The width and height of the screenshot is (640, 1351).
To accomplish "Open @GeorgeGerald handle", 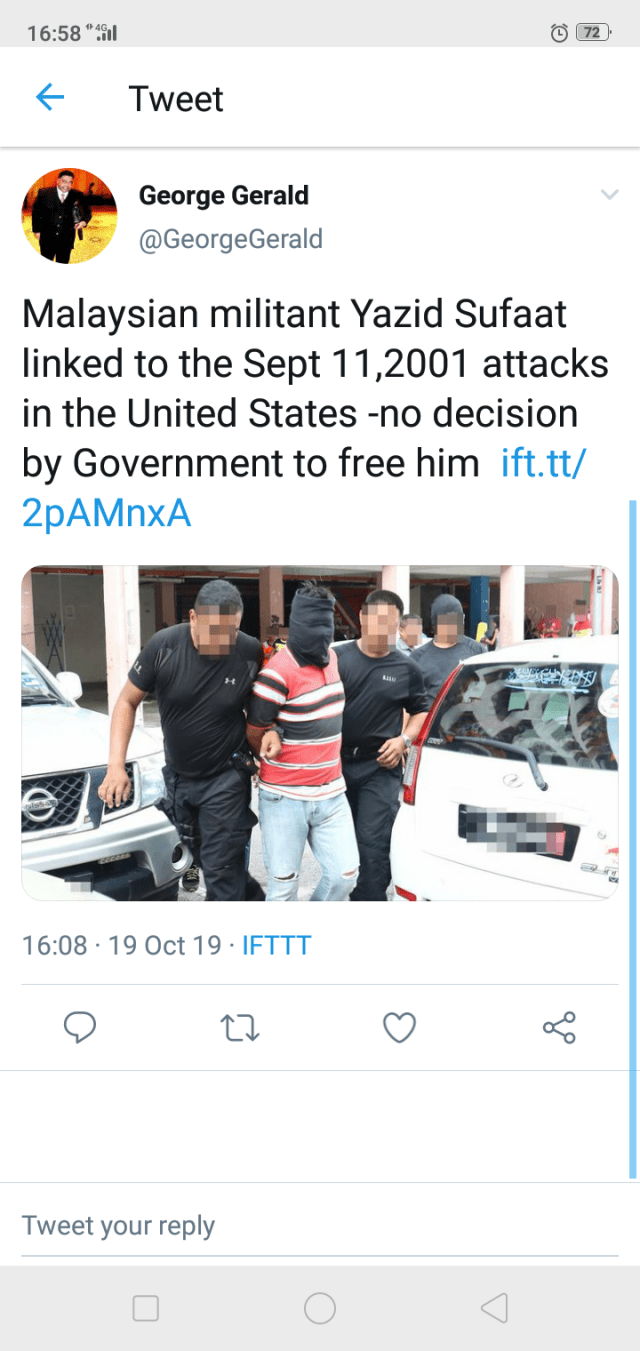I will (231, 239).
